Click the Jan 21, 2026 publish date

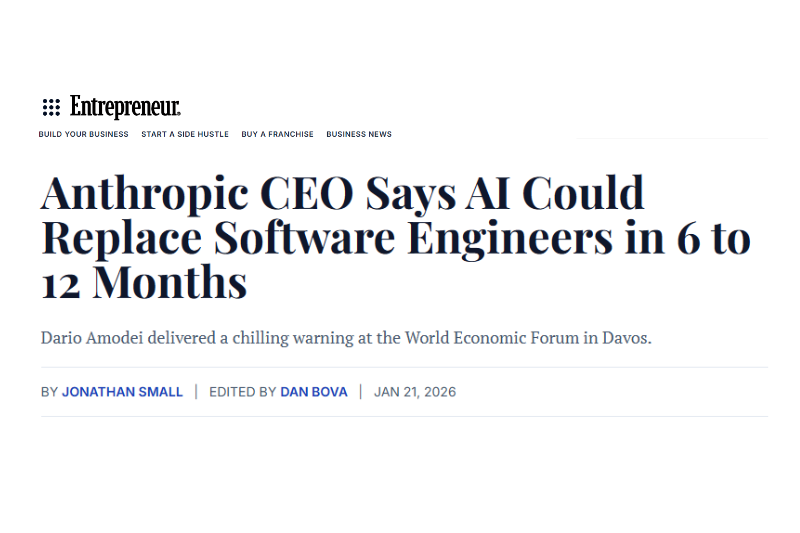click(x=415, y=392)
